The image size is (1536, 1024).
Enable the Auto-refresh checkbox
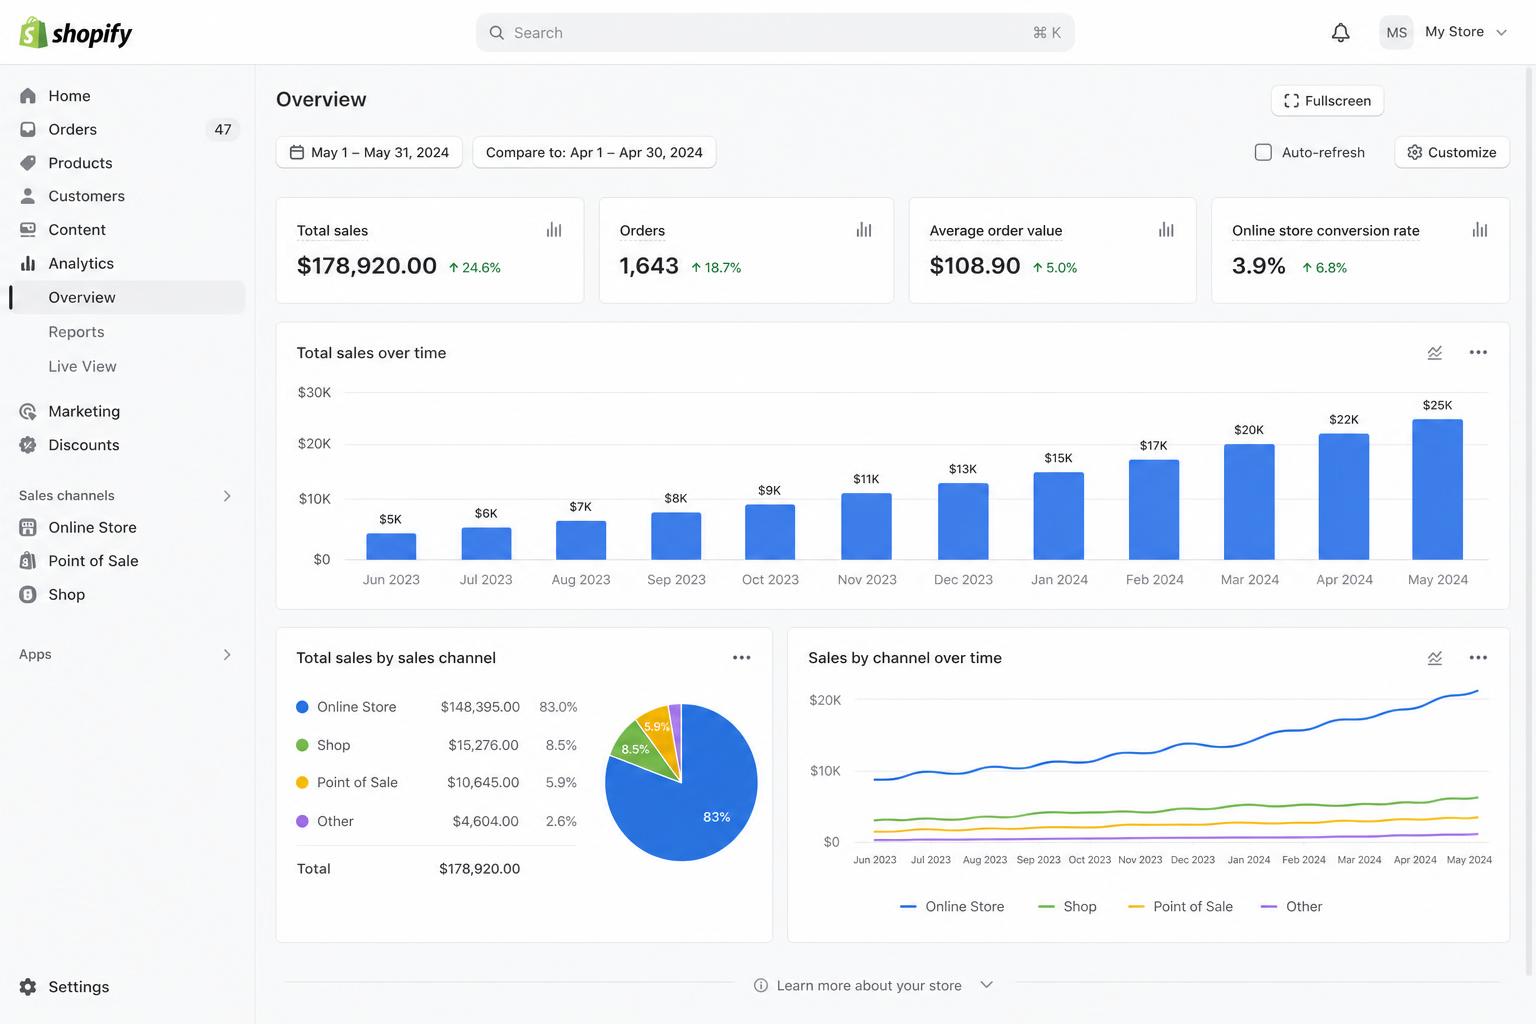(x=1263, y=152)
